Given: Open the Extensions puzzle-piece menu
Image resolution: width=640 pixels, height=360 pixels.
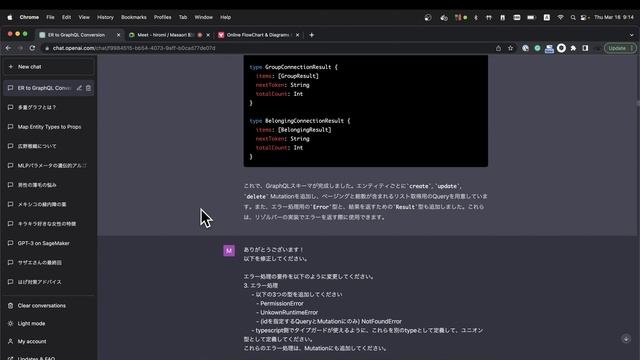Looking at the screenshot, I should [x=573, y=48].
